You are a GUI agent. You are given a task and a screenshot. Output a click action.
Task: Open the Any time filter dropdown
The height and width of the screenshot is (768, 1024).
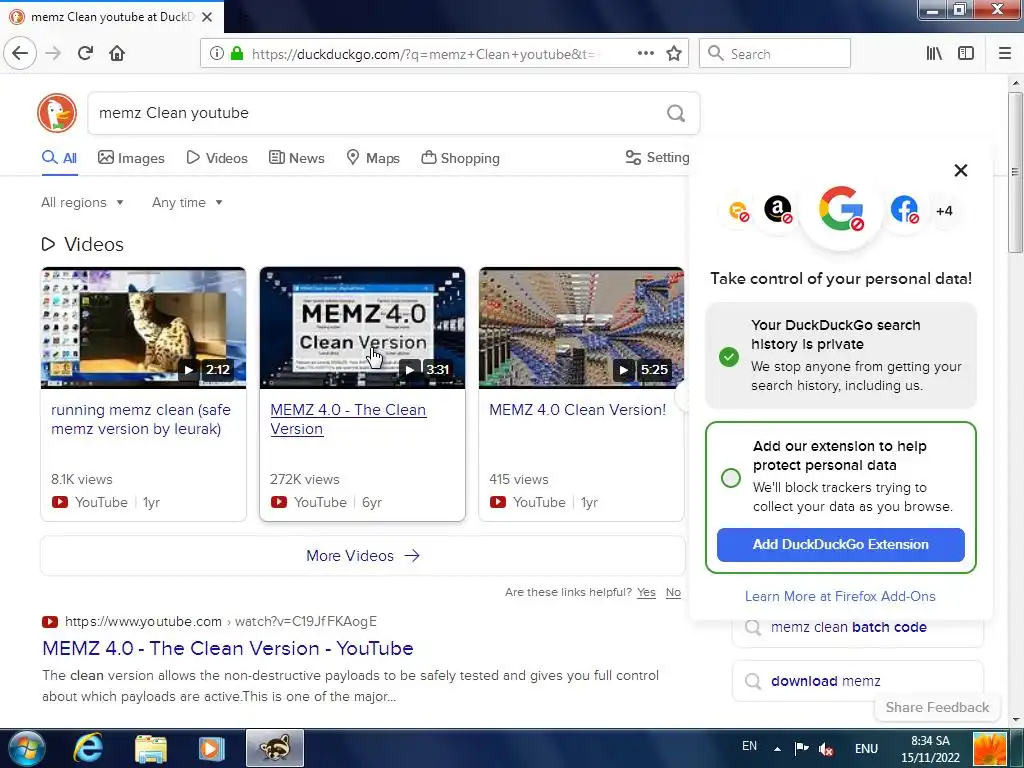coord(187,202)
